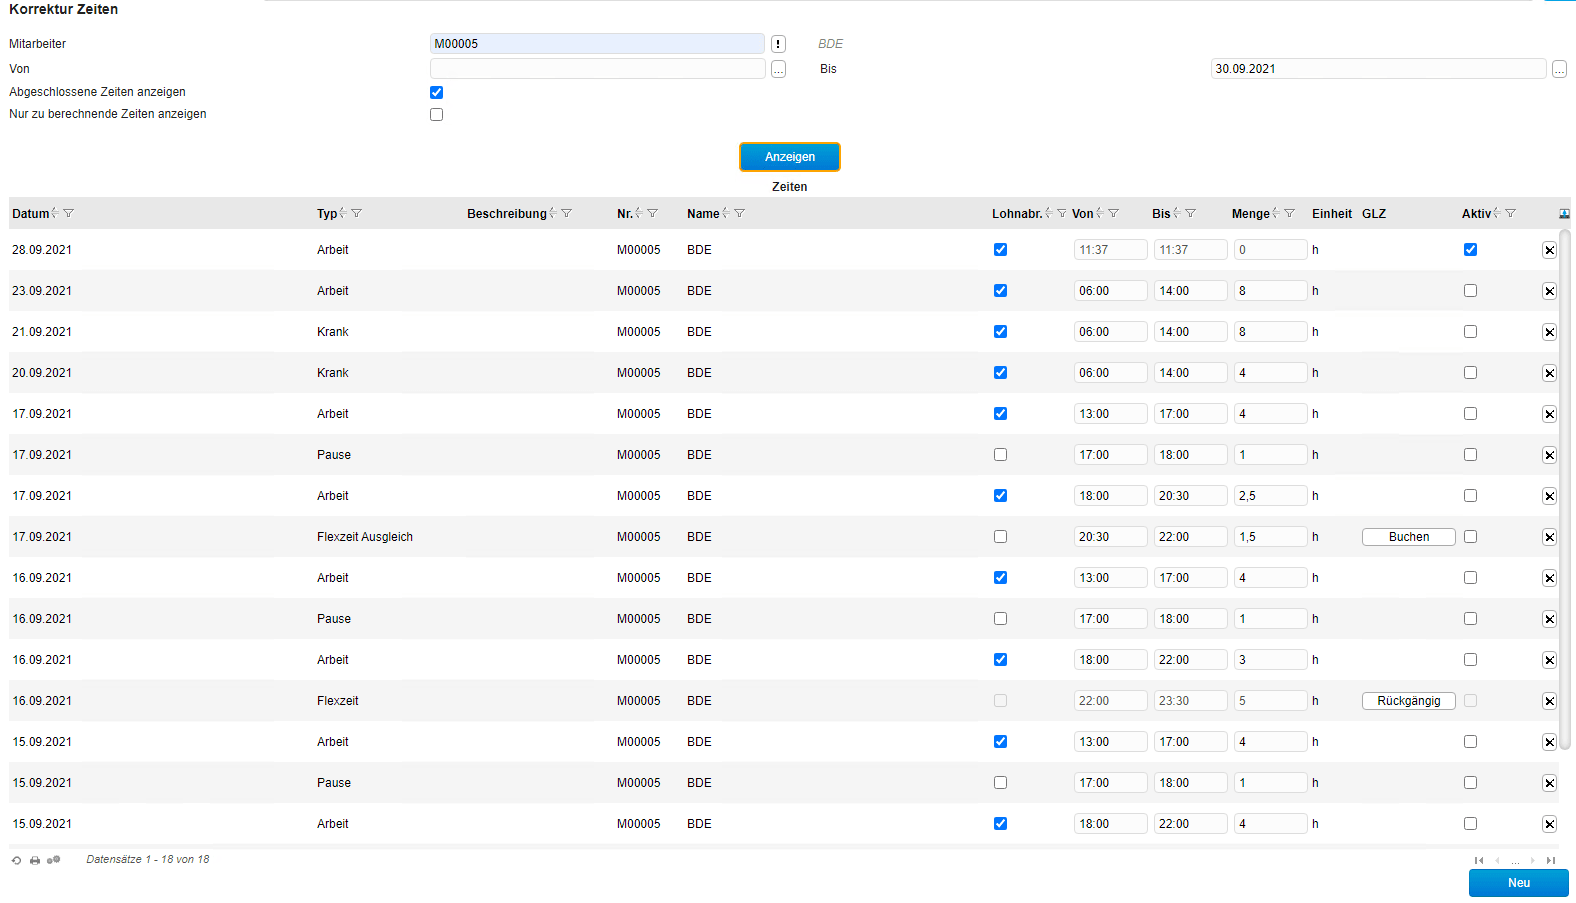Delete the 17.09.2021 Pause row
The width and height of the screenshot is (1576, 903).
coord(1549,455)
